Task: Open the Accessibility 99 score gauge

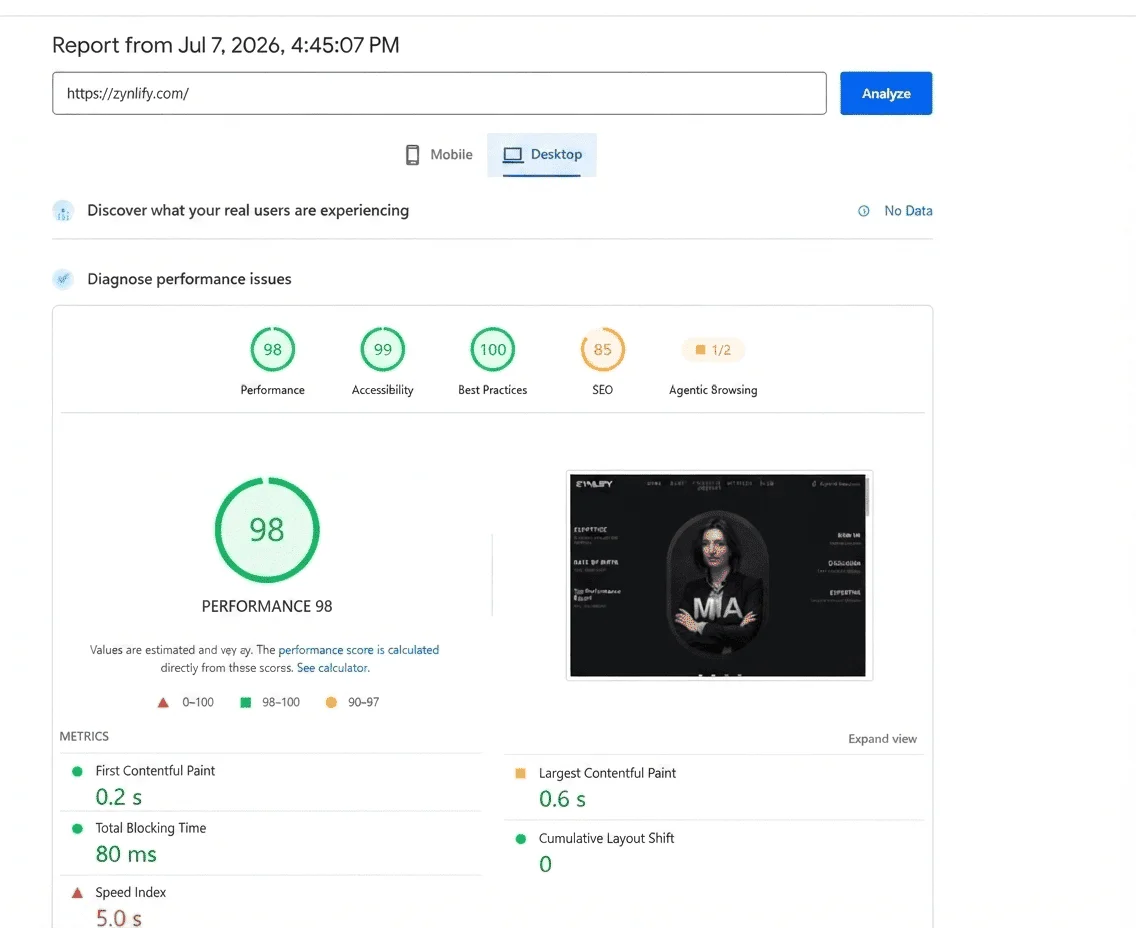Action: tap(383, 349)
